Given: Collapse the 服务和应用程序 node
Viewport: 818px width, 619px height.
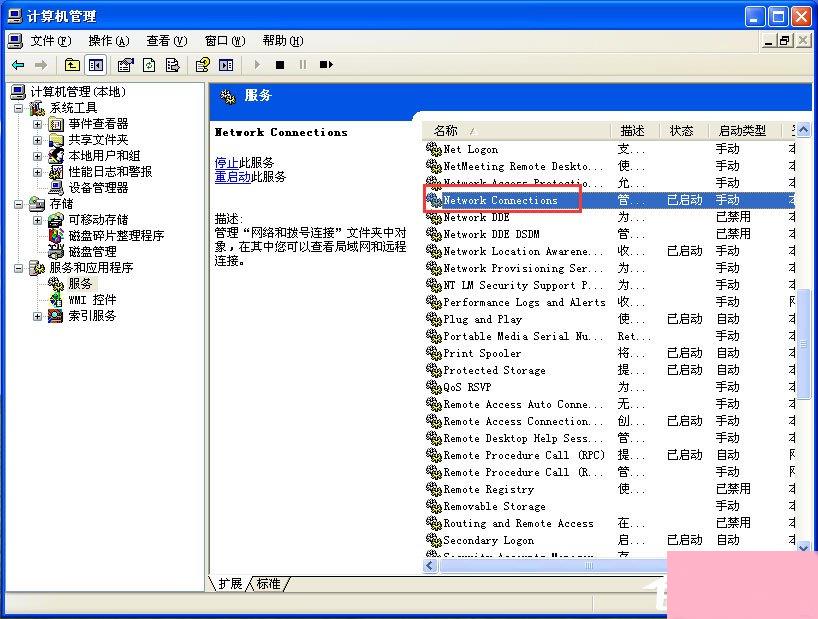Looking at the screenshot, I should [x=19, y=269].
